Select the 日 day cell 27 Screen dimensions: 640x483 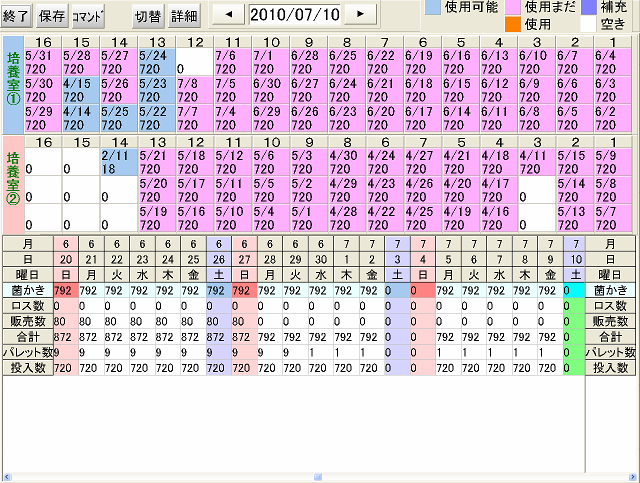[244, 259]
